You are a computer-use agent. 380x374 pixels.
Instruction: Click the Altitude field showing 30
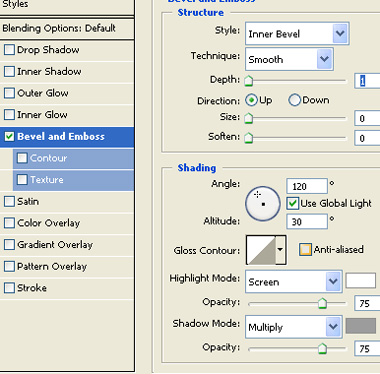[307, 221]
